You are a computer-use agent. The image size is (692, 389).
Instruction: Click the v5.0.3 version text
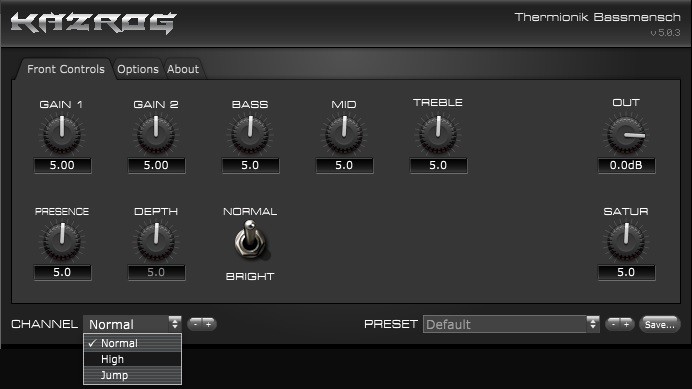(x=665, y=33)
